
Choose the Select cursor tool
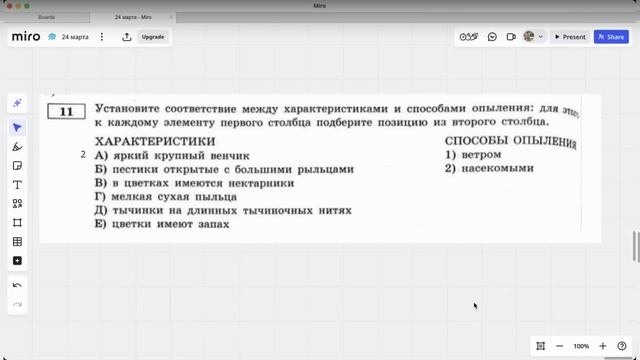[17, 128]
